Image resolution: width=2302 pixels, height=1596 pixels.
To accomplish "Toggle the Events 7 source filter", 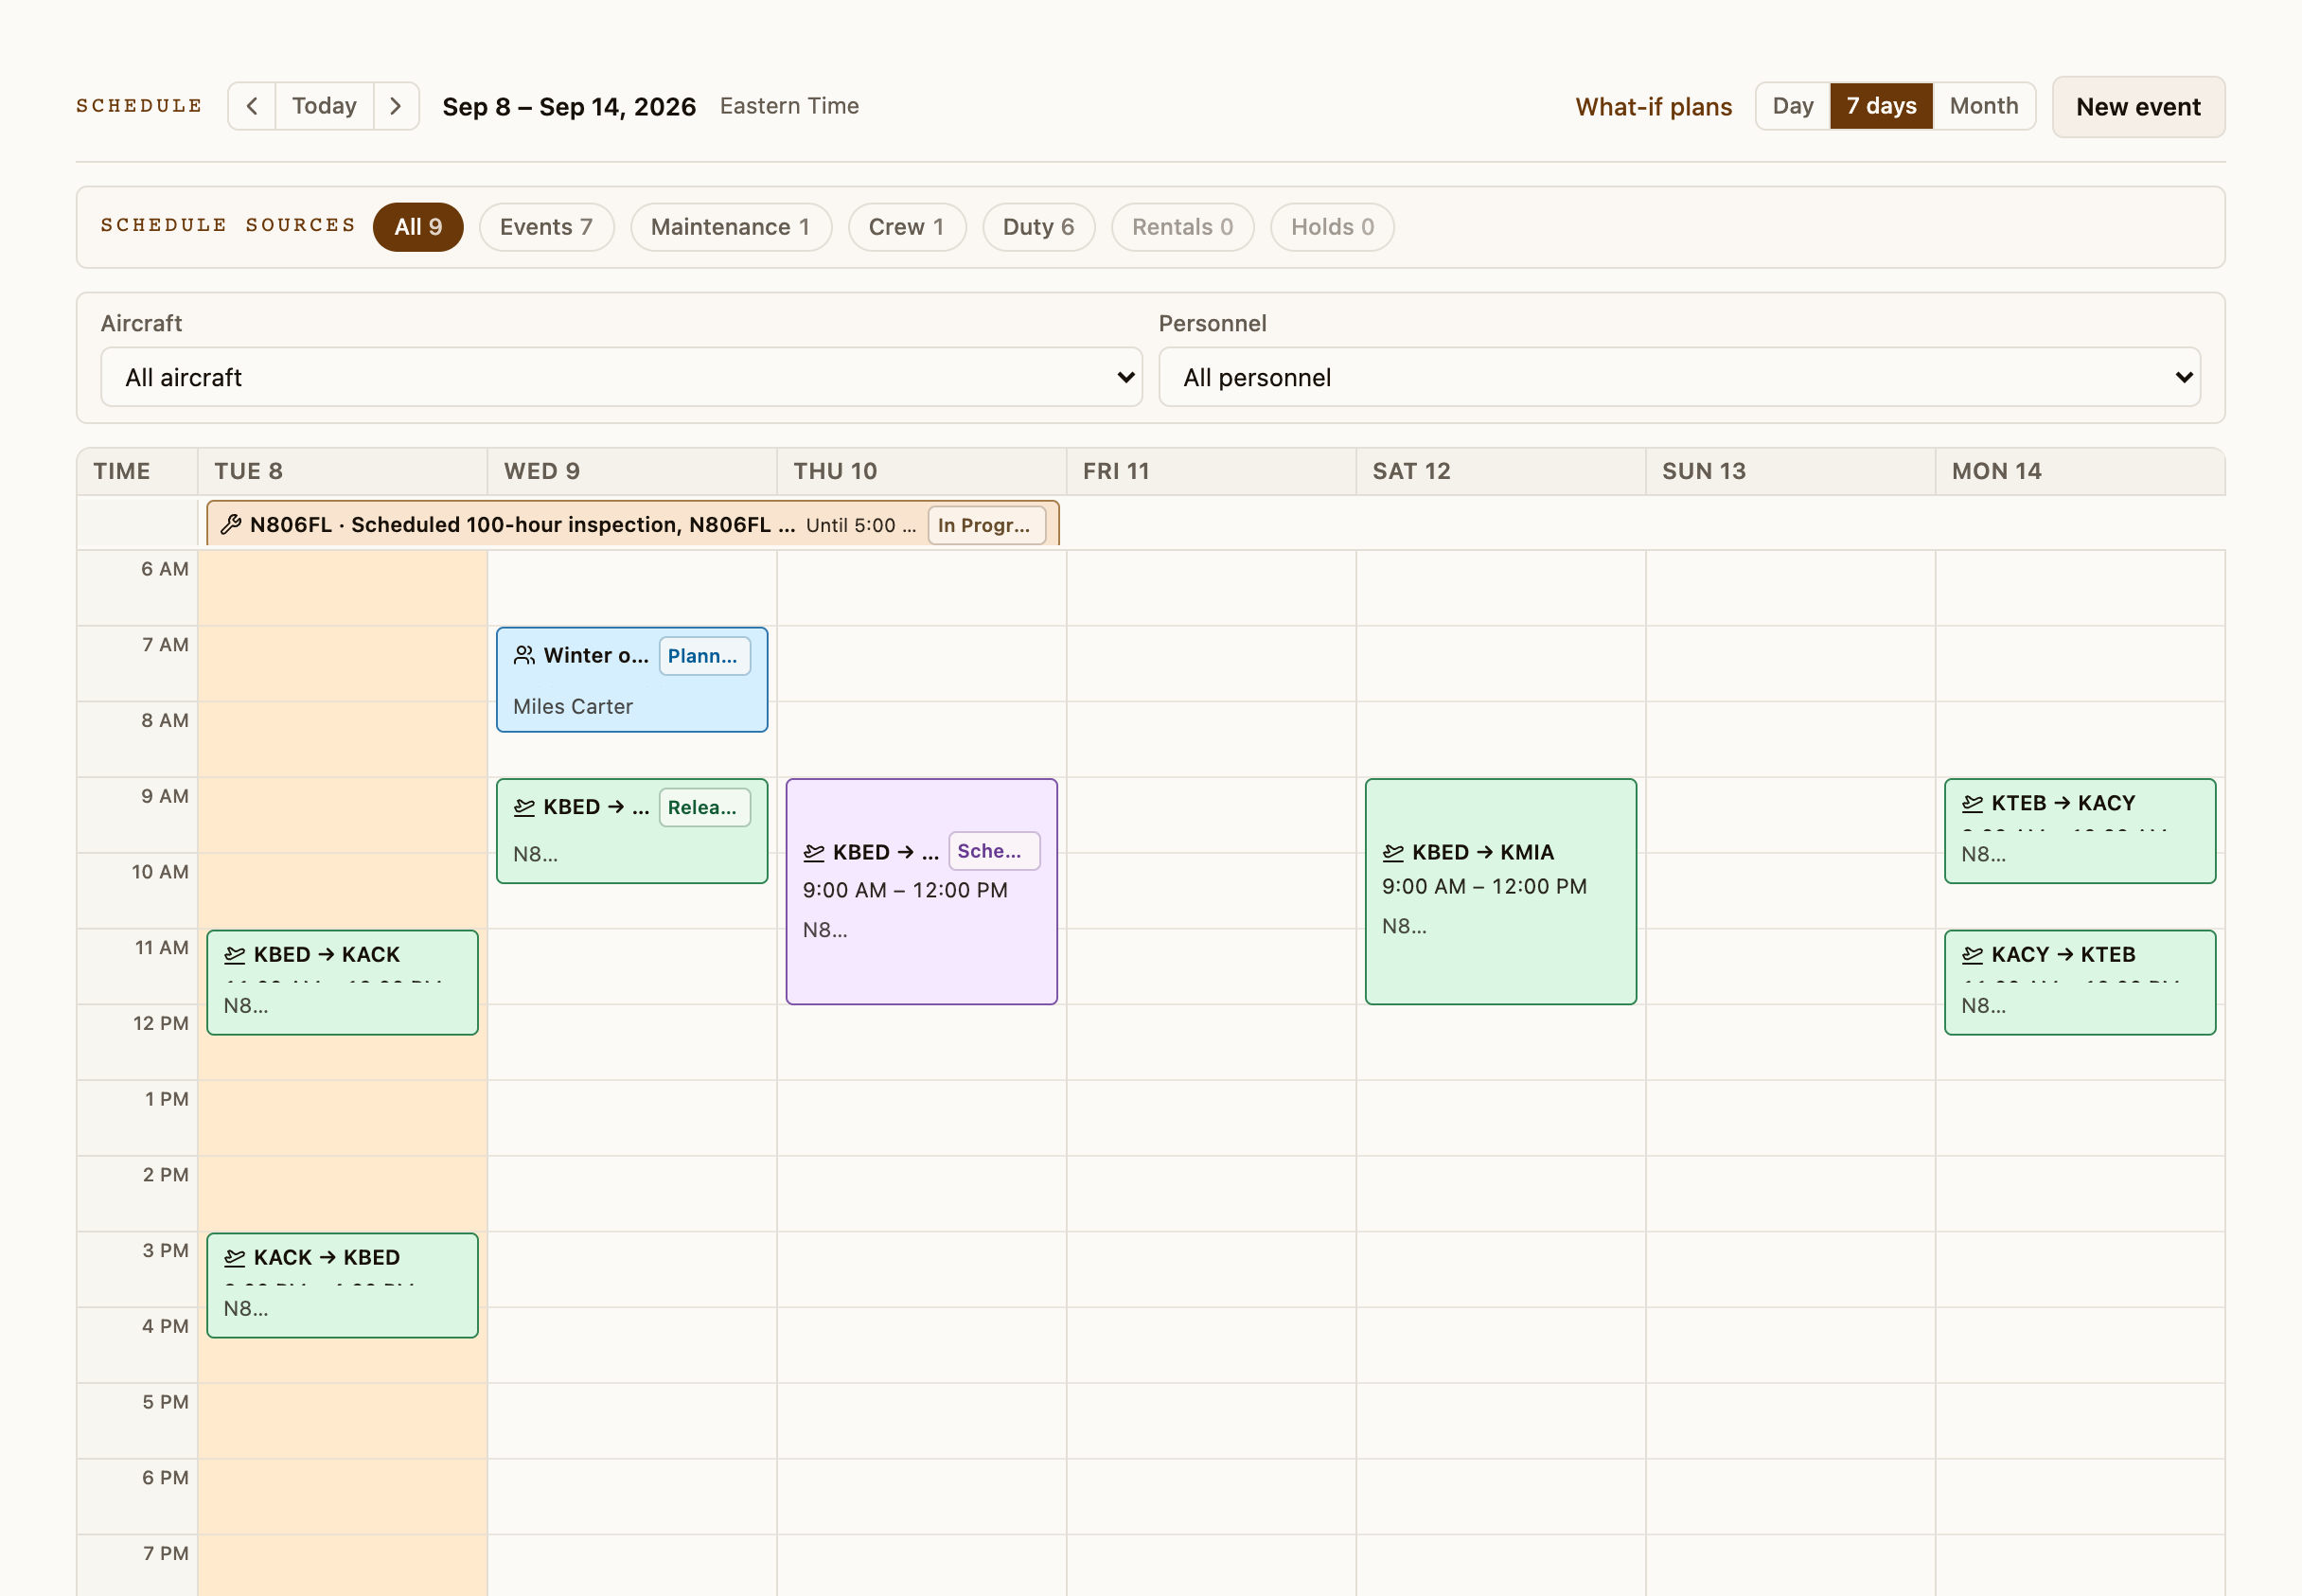I will click(546, 227).
